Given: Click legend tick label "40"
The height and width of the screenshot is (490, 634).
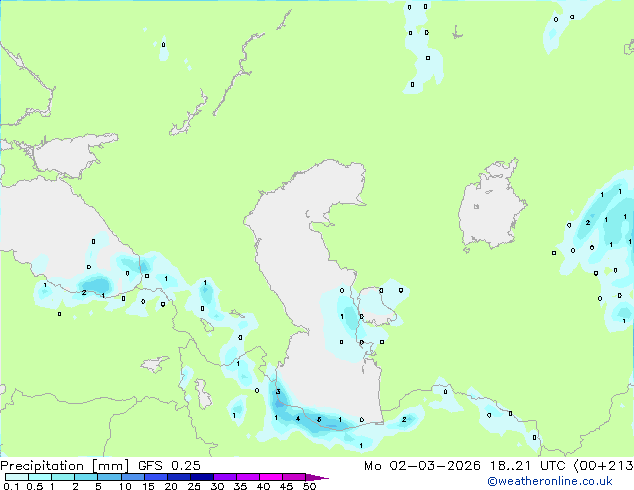Looking at the screenshot, I should pyautogui.click(x=263, y=486).
